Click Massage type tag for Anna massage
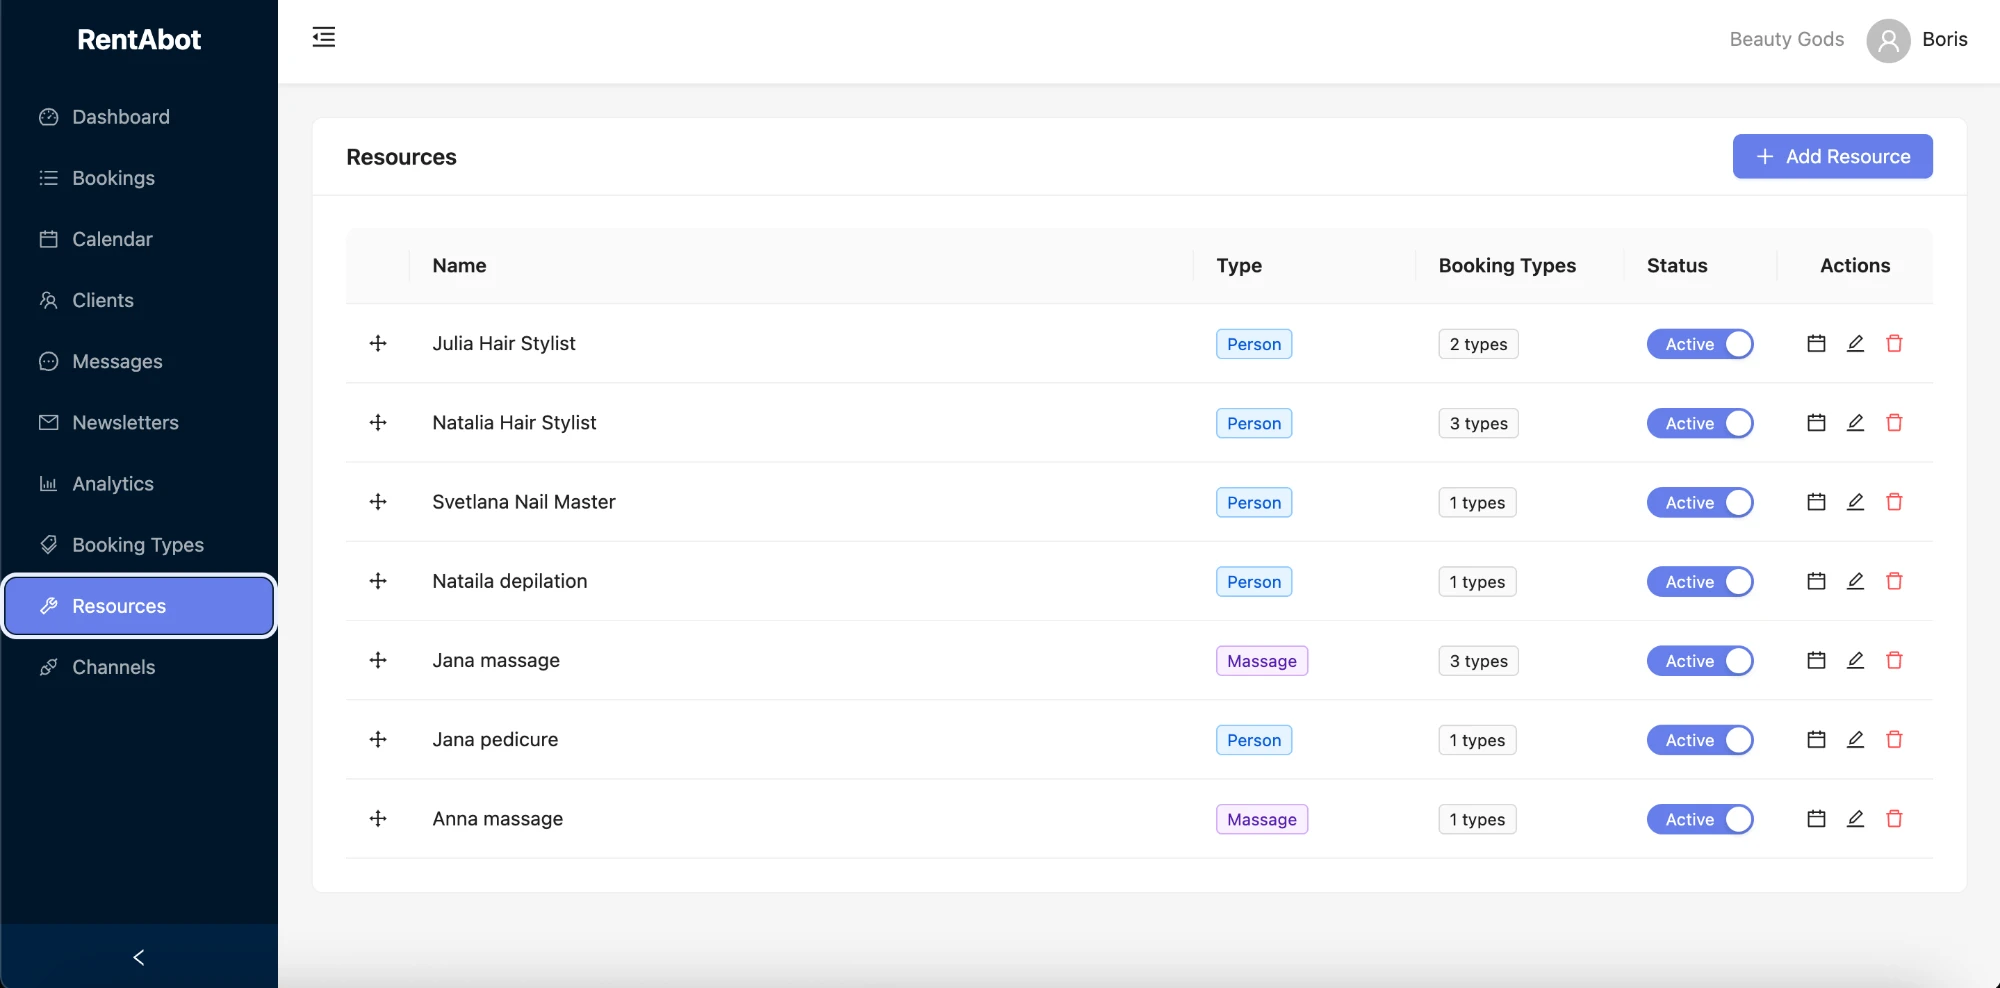Screen dimensions: 2000x988 1261,819
